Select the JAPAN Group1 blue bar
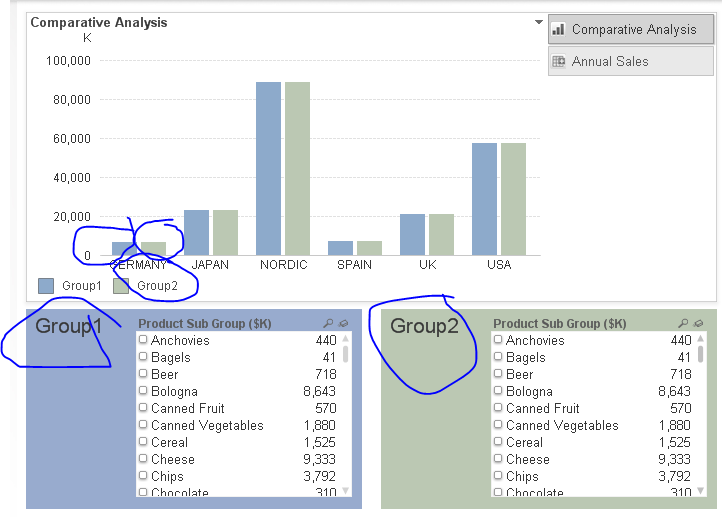Screen dimensions: 722x517 [197, 232]
